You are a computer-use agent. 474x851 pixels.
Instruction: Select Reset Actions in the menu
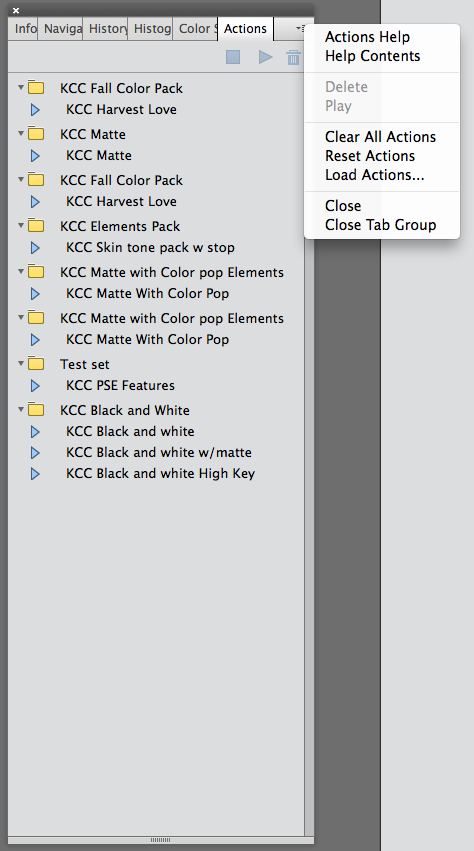370,156
